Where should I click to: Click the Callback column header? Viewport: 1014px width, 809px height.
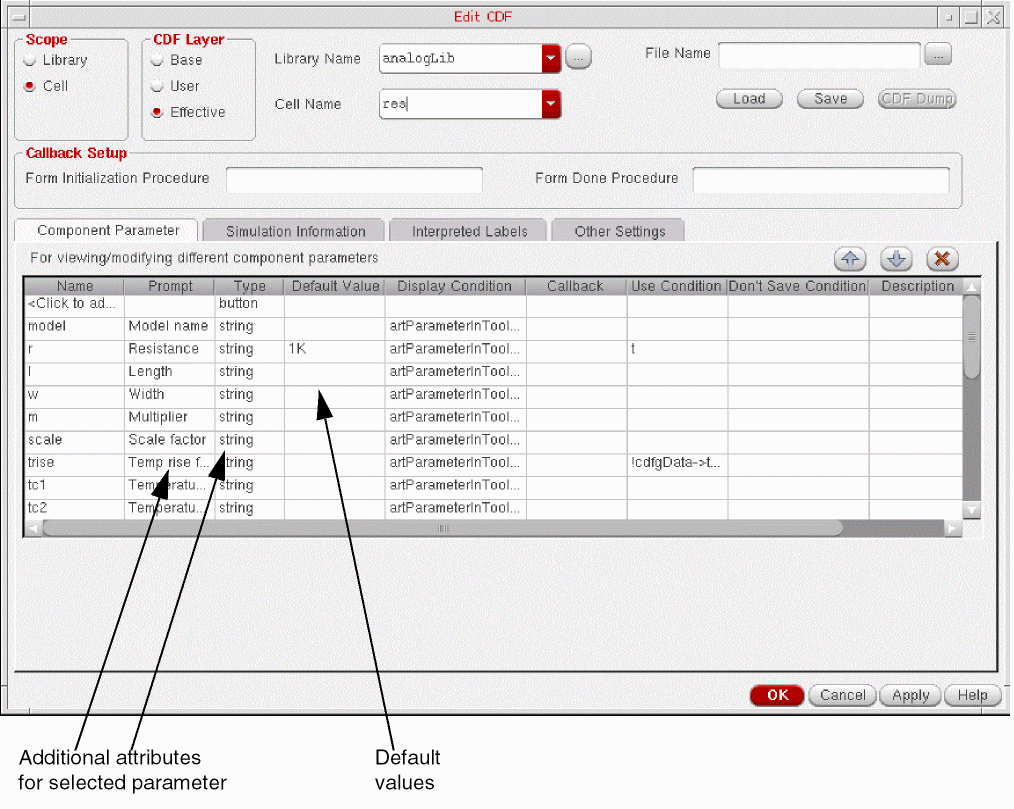(x=576, y=286)
